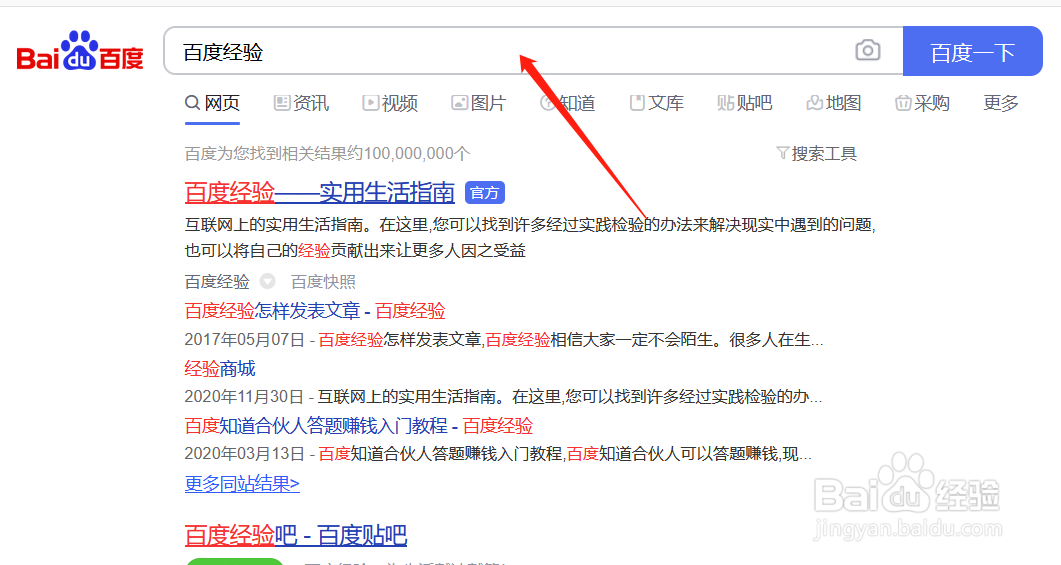Click the map icon beside 地图
Screen dimensions: 1061x565
[814, 103]
